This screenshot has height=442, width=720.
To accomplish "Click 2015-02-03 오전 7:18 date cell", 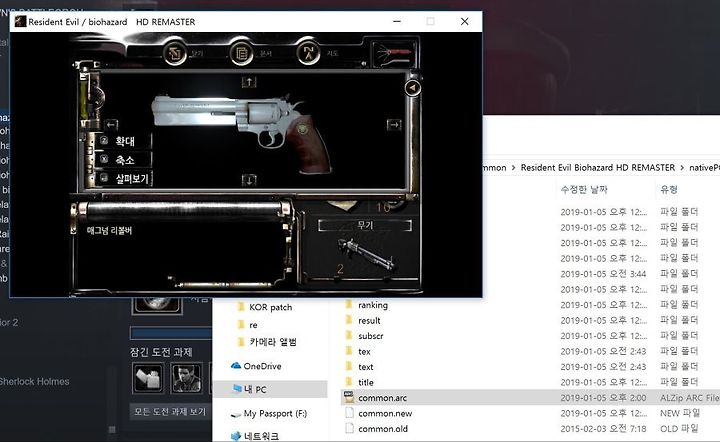I will pyautogui.click(x=603, y=429).
